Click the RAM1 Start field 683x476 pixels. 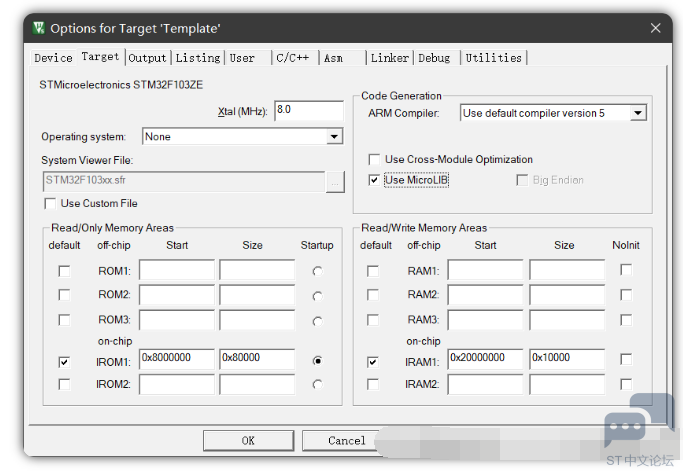coord(485,270)
